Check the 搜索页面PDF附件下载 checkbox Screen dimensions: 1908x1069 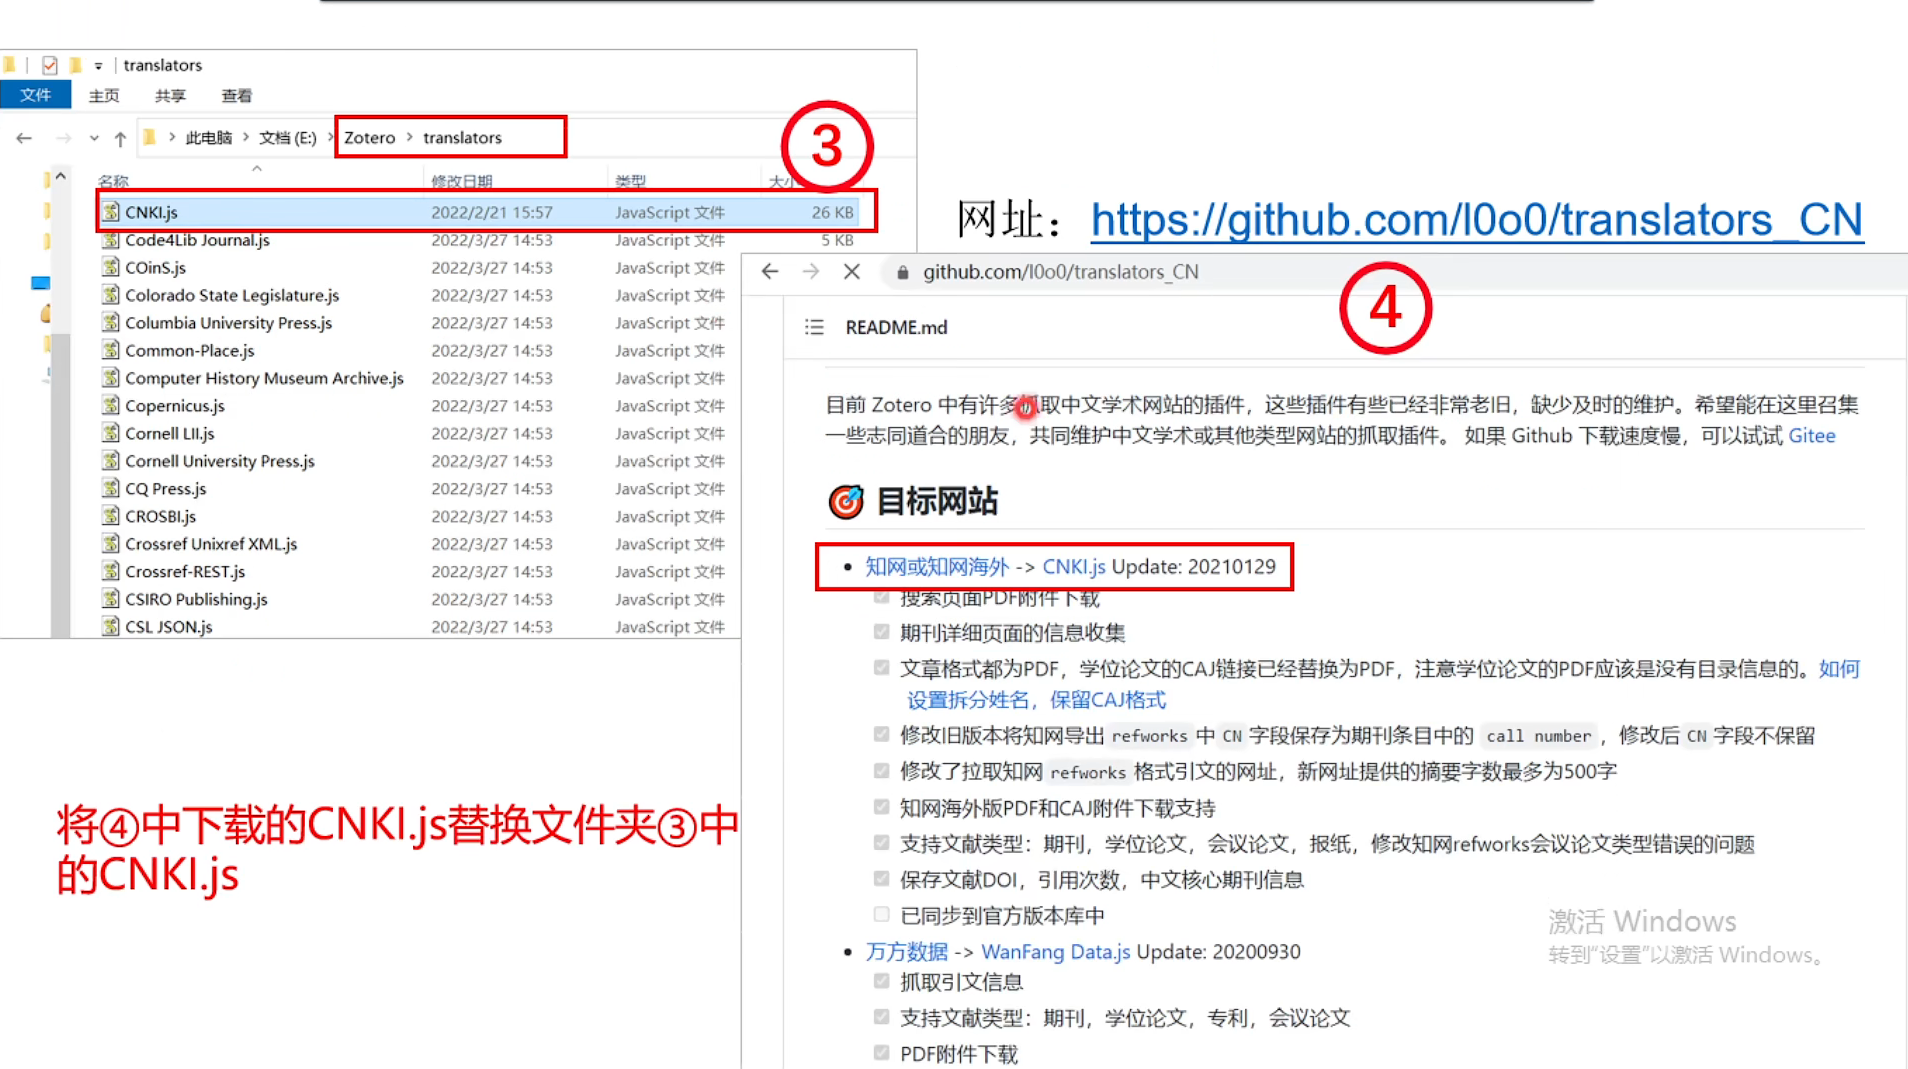(x=881, y=597)
